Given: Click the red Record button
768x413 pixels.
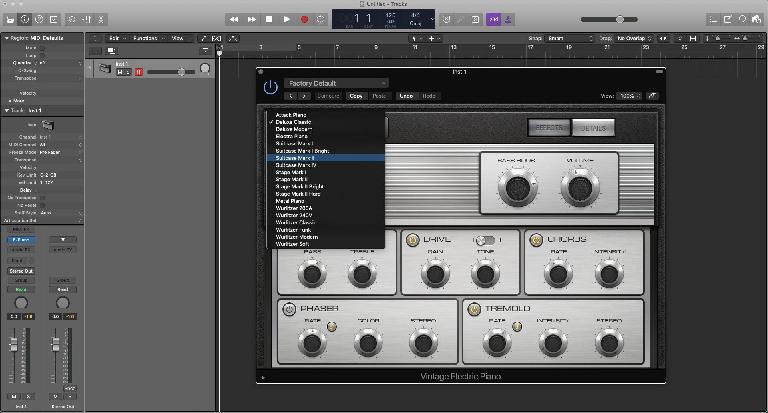Looking at the screenshot, I should (x=304, y=20).
